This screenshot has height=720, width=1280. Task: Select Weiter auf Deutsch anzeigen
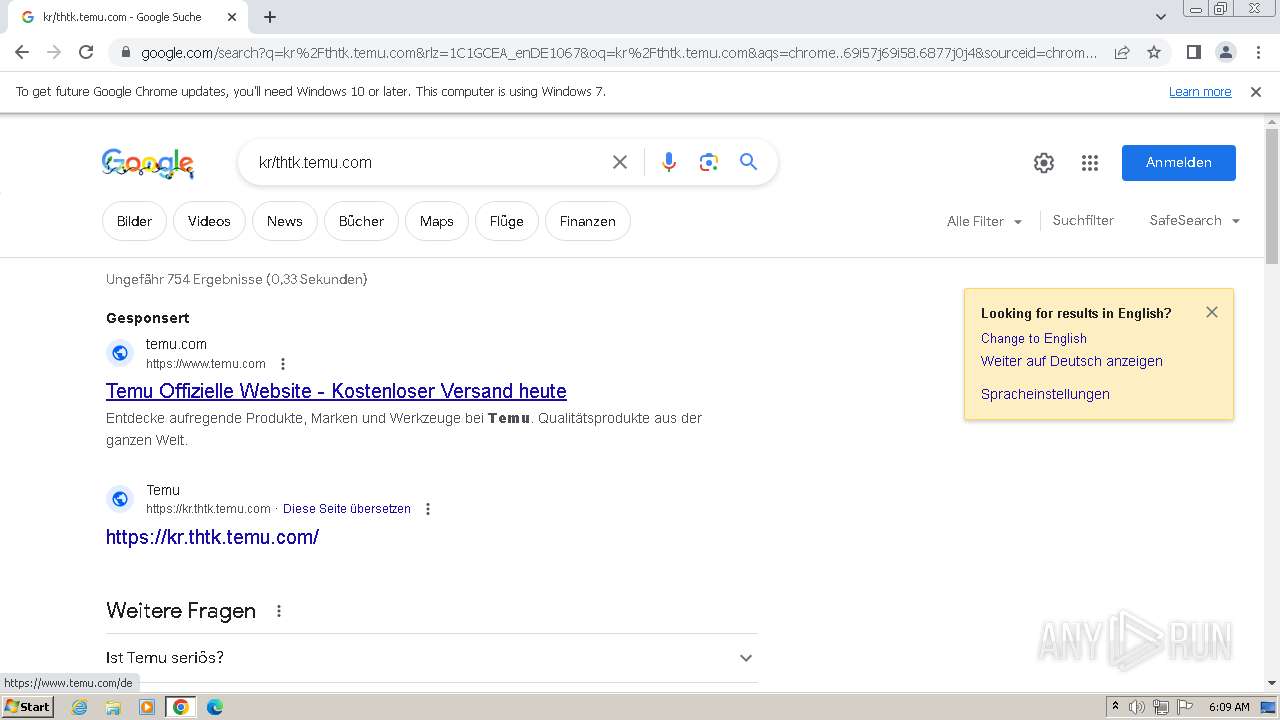click(1071, 361)
